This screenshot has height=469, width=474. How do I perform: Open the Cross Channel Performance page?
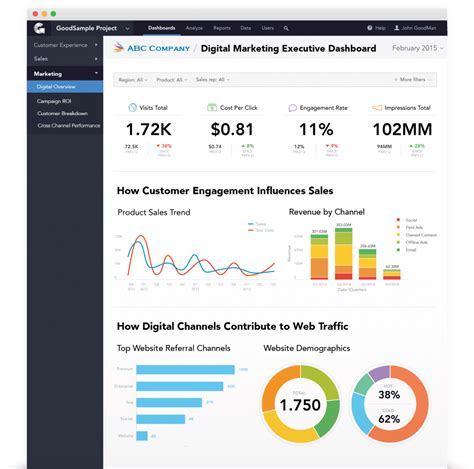[x=69, y=125]
